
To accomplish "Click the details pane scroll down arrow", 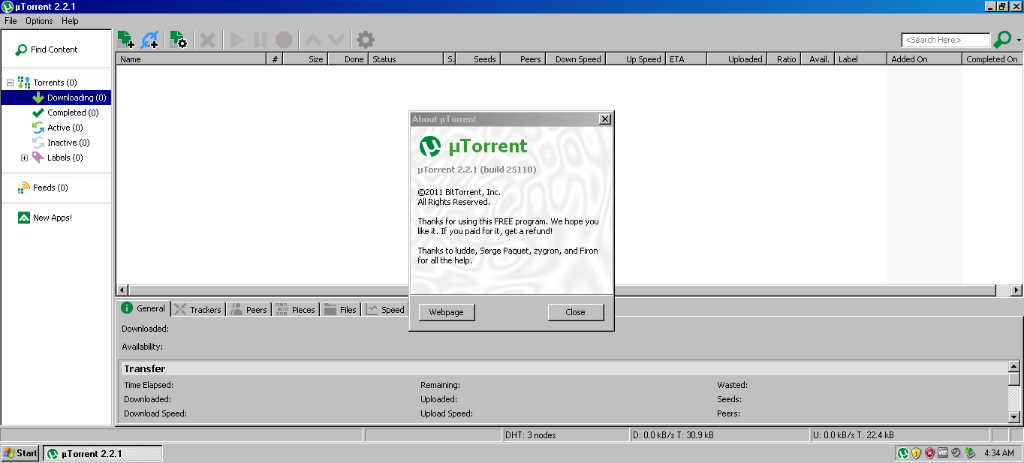I will pyautogui.click(x=1014, y=417).
